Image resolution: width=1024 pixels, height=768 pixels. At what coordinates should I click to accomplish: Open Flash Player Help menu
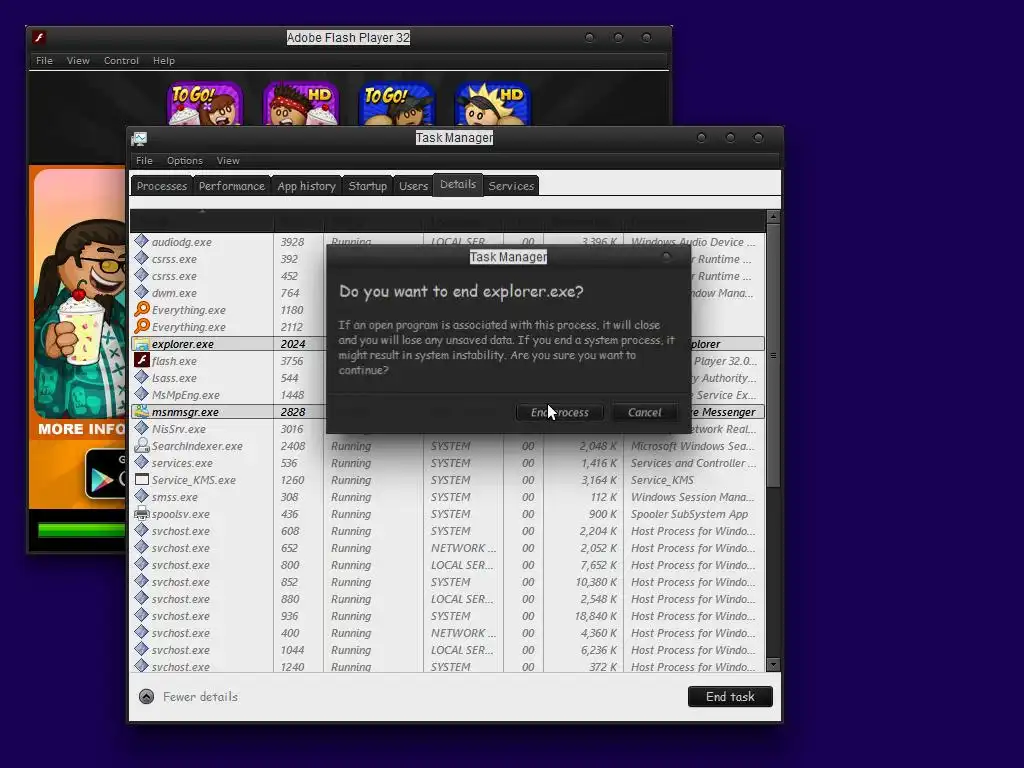[164, 61]
